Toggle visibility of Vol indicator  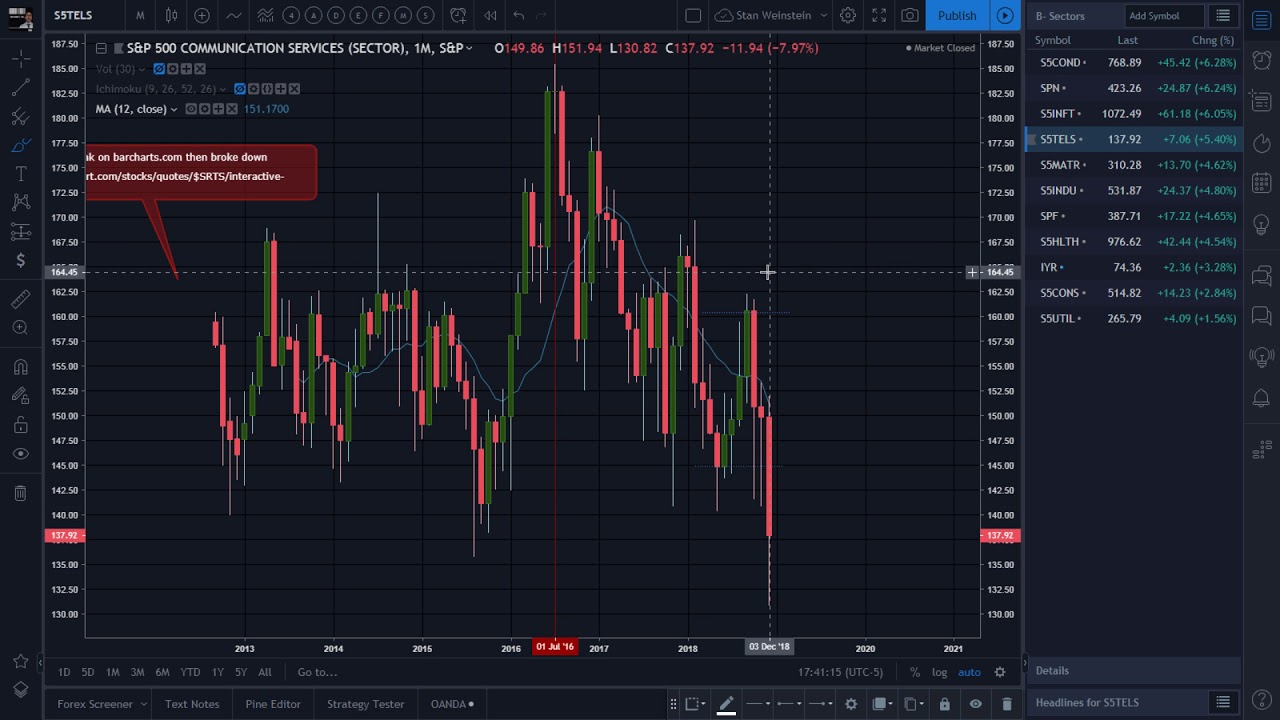coord(159,69)
